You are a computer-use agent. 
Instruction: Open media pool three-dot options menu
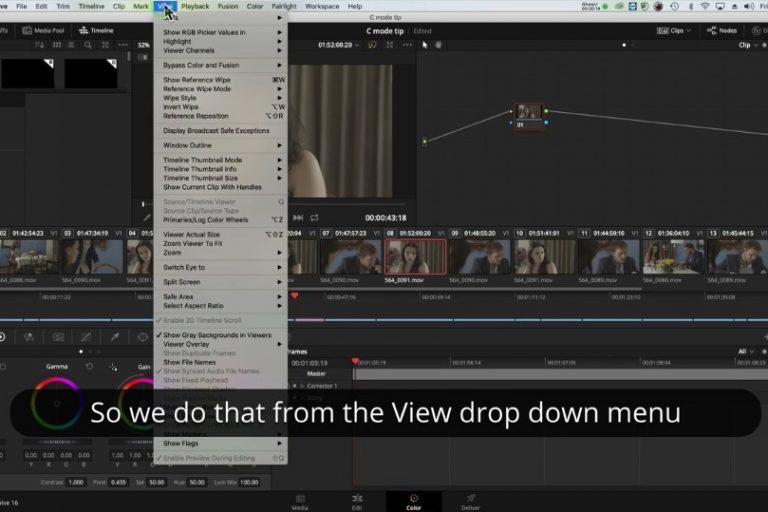pos(123,45)
